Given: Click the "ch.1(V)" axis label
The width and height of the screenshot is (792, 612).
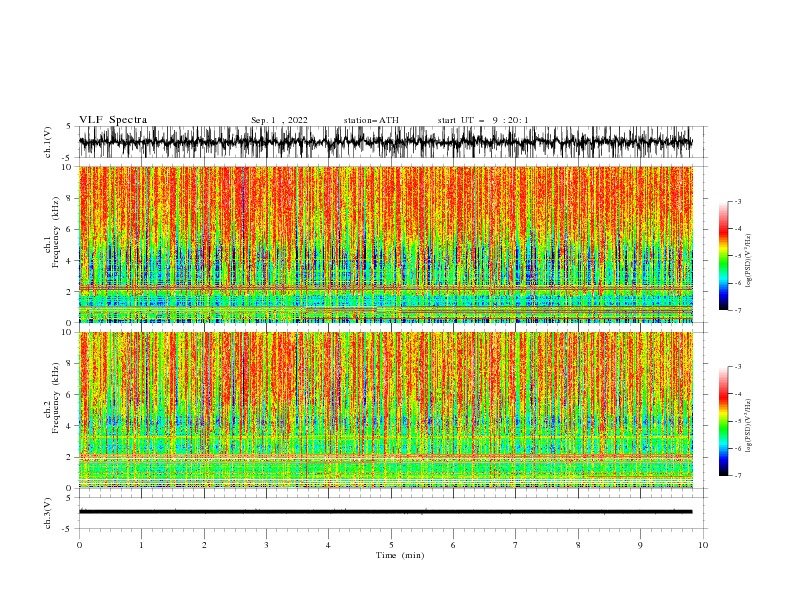Looking at the screenshot, I should (x=48, y=142).
